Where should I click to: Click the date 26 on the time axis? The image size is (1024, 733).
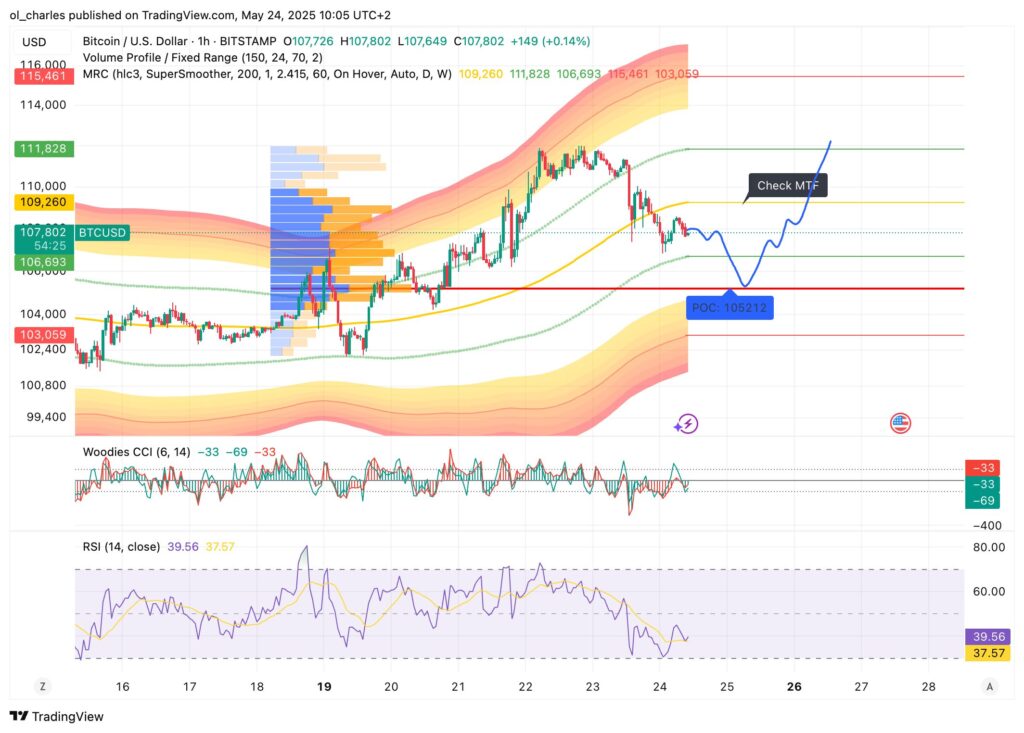[x=796, y=687]
